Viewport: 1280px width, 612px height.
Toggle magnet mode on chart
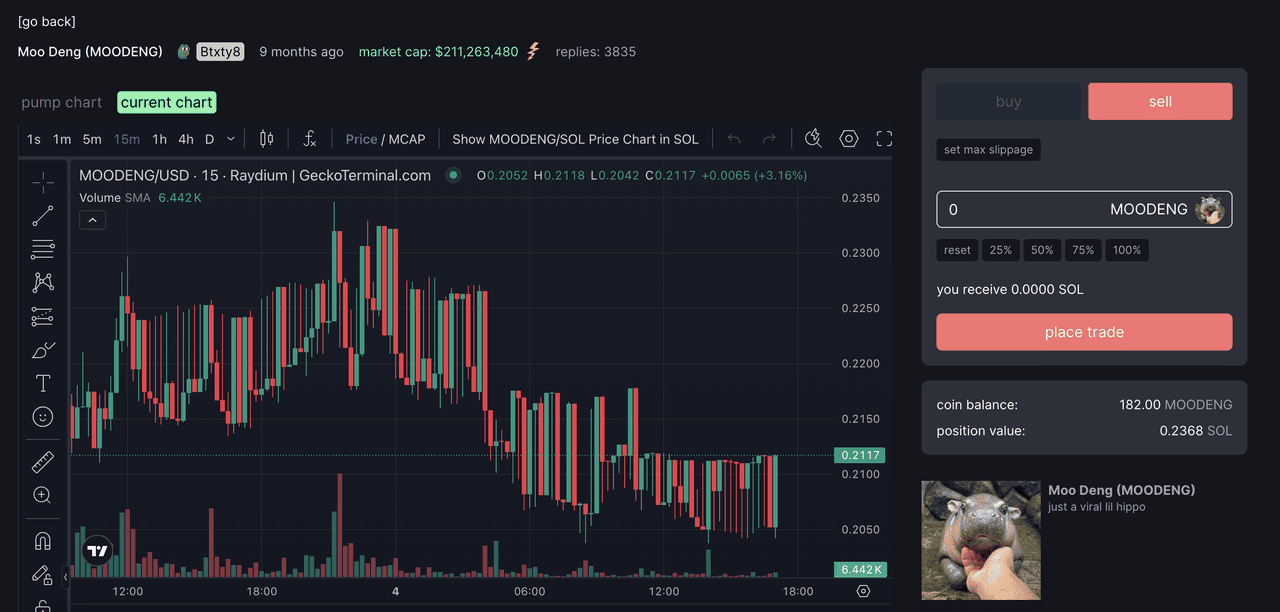tap(42, 541)
